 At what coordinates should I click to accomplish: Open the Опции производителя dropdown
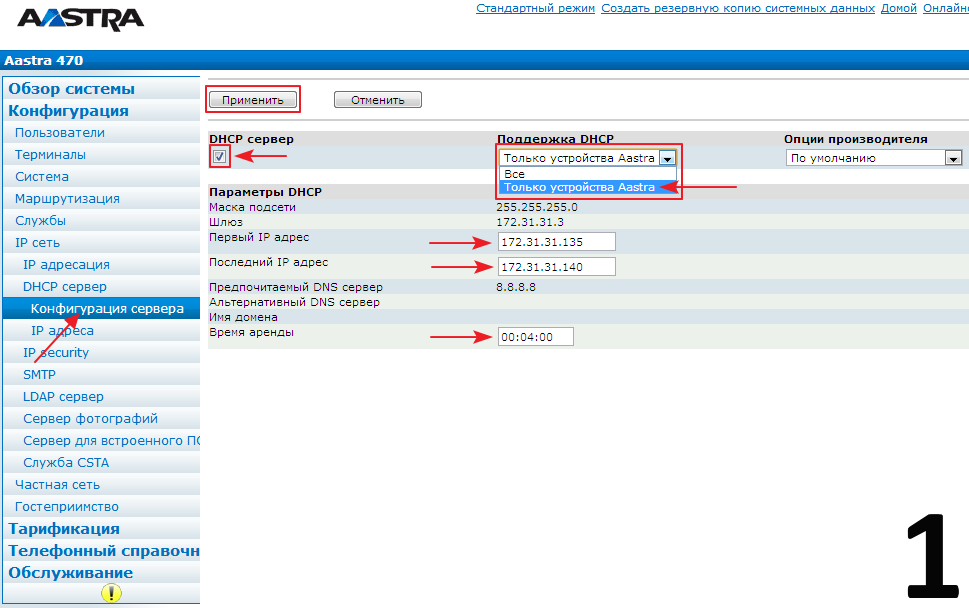[x=874, y=158]
